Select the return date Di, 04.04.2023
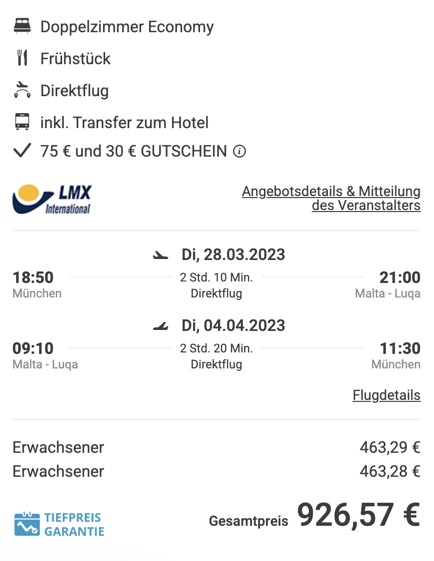Screen dimensions: 434x561 tap(233, 326)
